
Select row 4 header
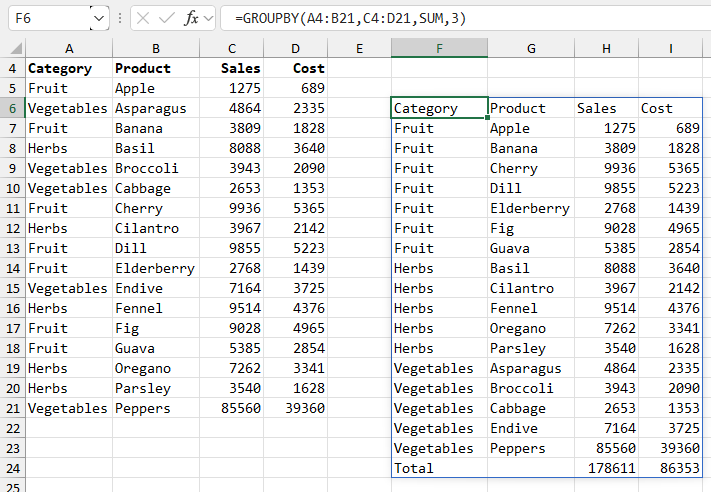tap(13, 68)
